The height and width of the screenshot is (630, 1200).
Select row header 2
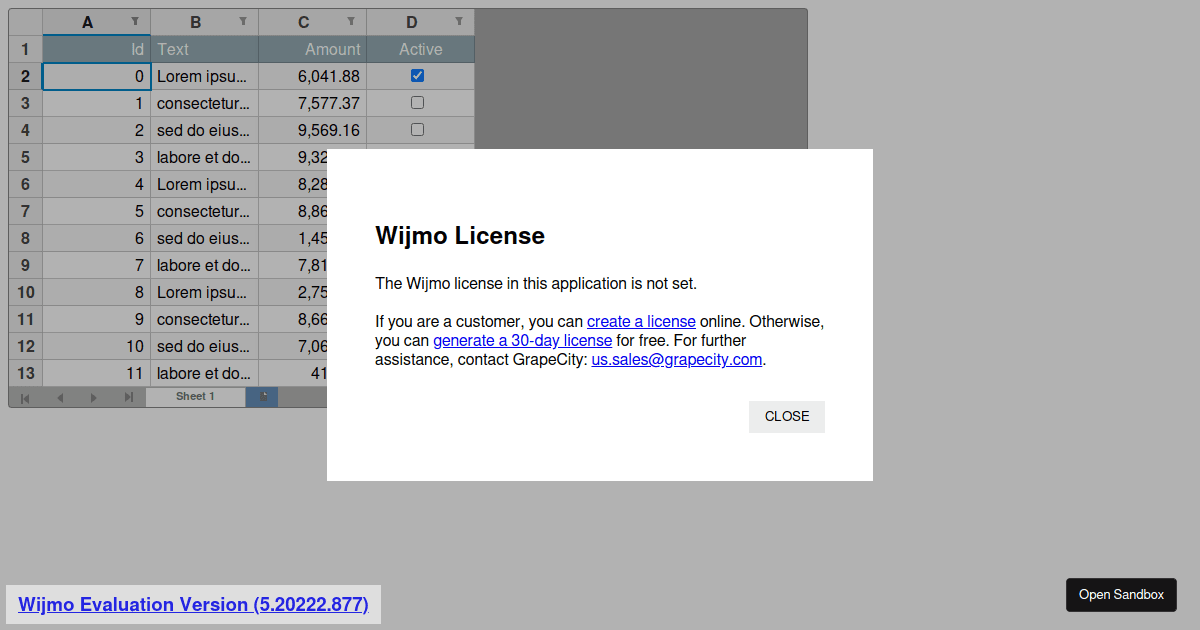[25, 76]
